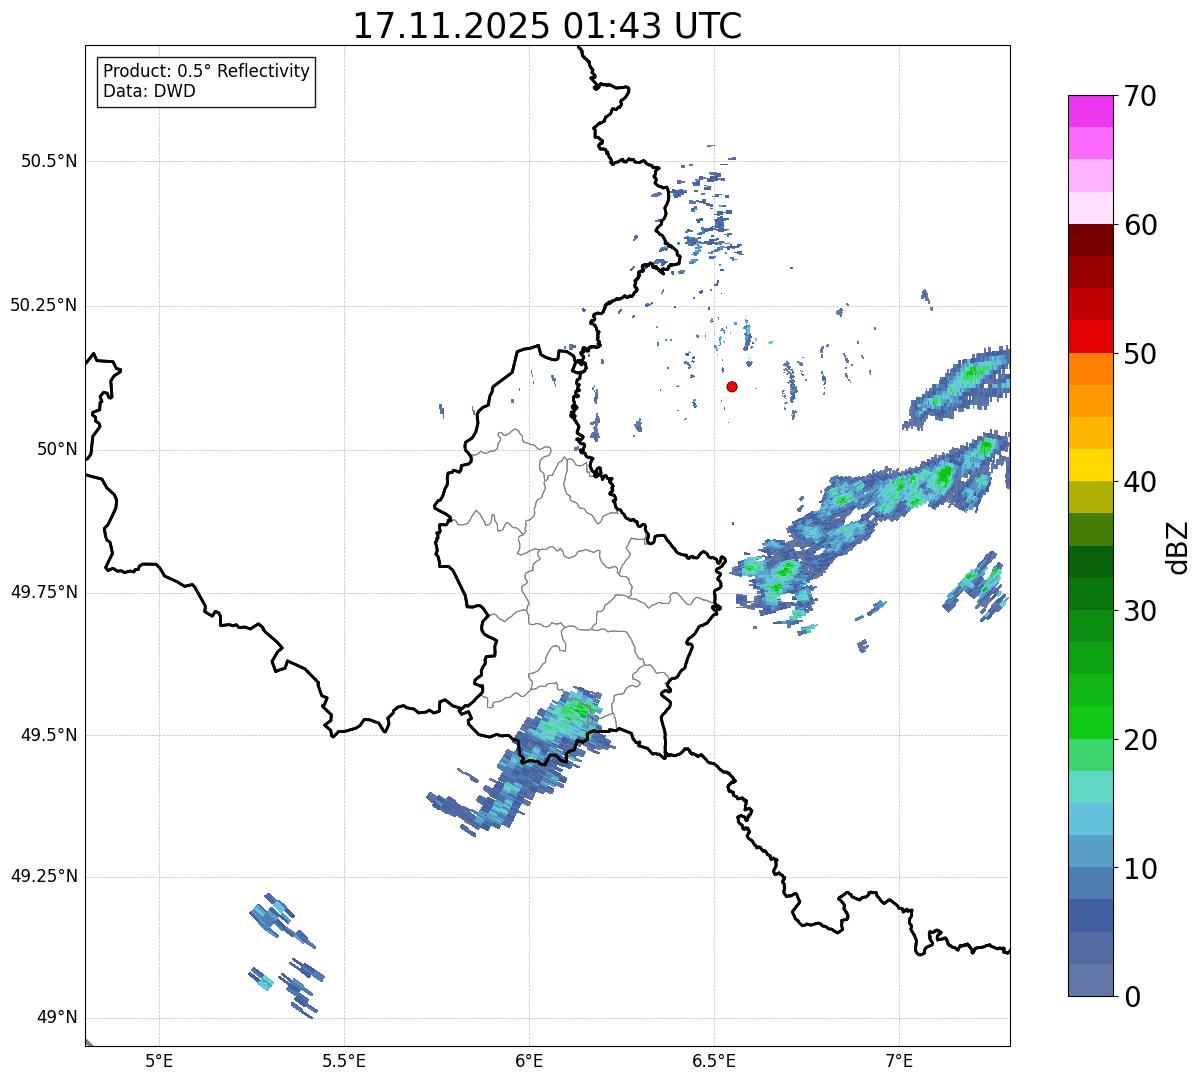Click the latitude label 49.5°N

pos(48,735)
